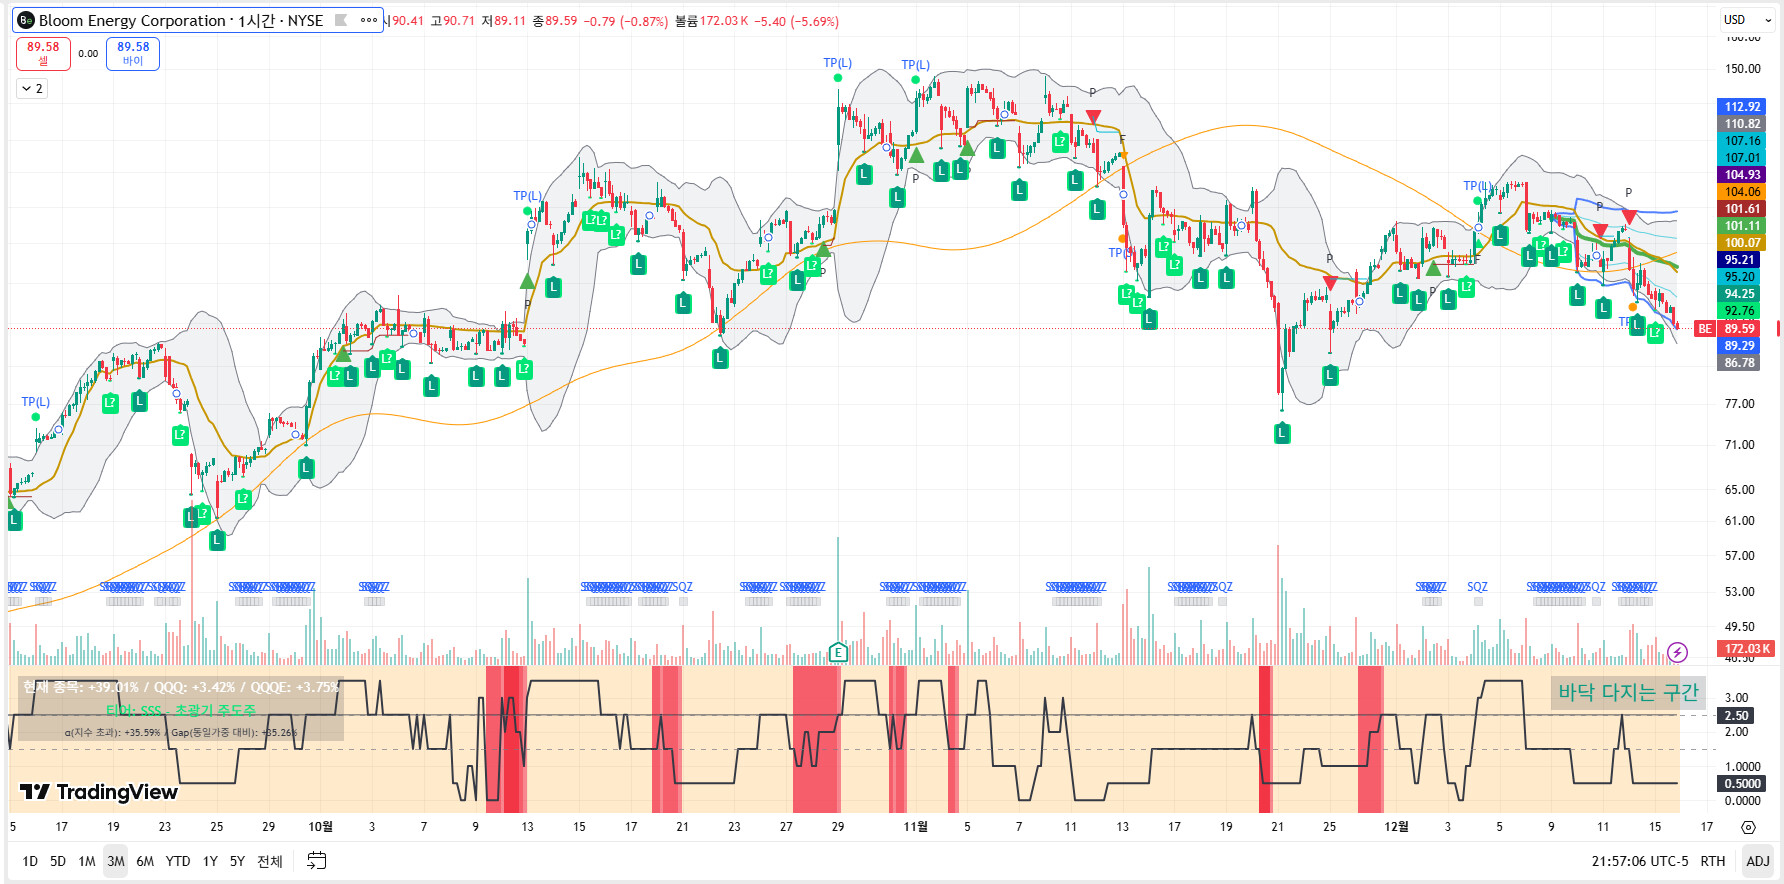Open timezone menu showing 21:57:06 UTC-5

[1640, 861]
